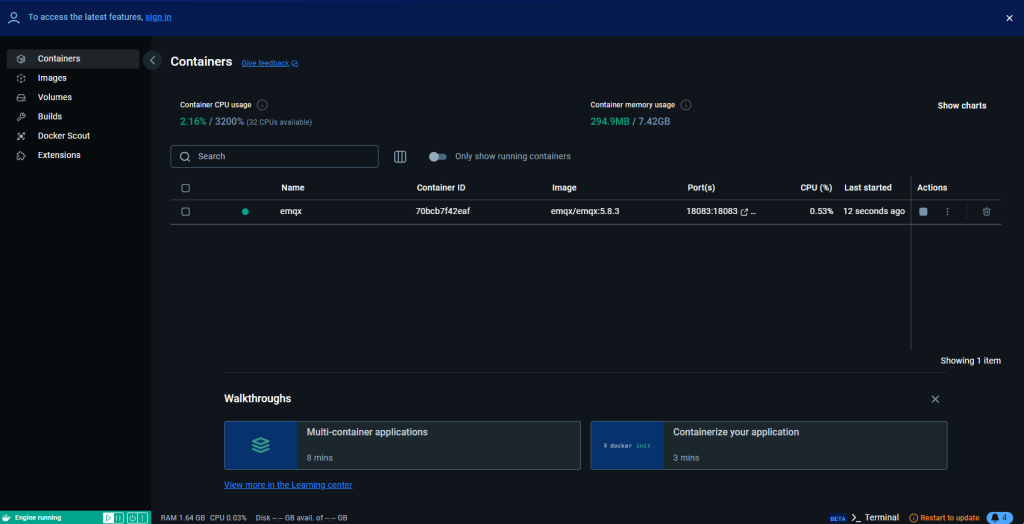The height and width of the screenshot is (524, 1024).
Task: Click the Disk availability status text
Action: pos(302,518)
